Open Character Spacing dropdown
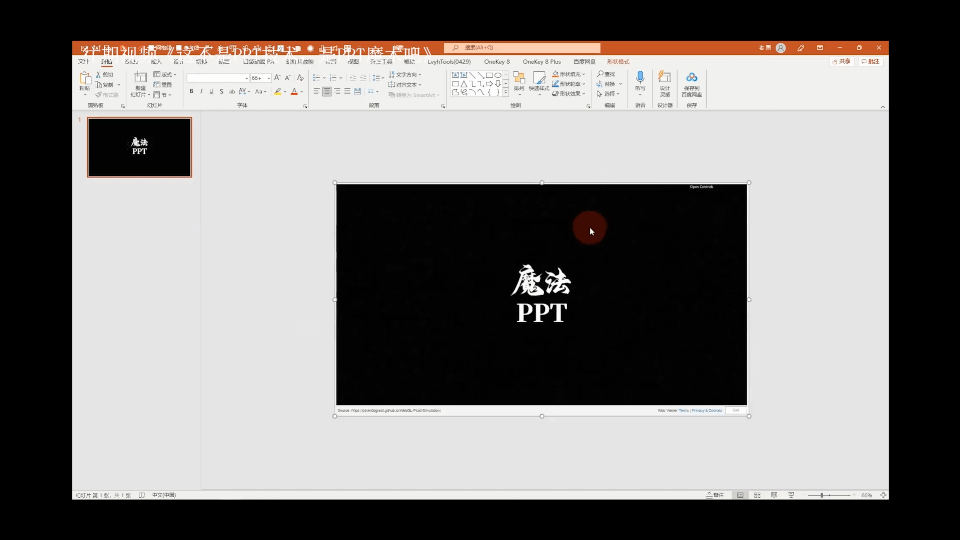 244,91
